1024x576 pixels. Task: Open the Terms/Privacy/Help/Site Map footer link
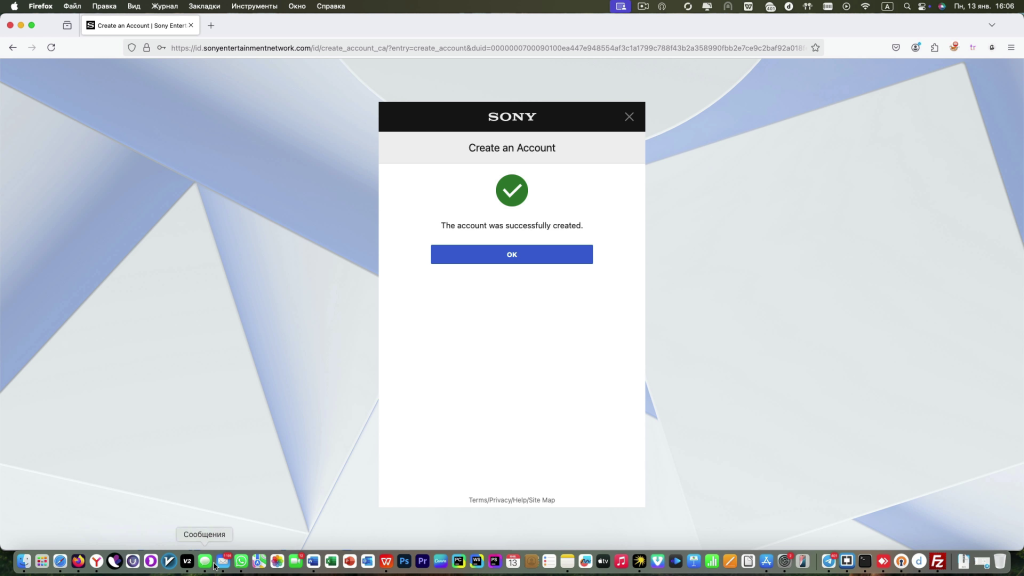tap(511, 500)
